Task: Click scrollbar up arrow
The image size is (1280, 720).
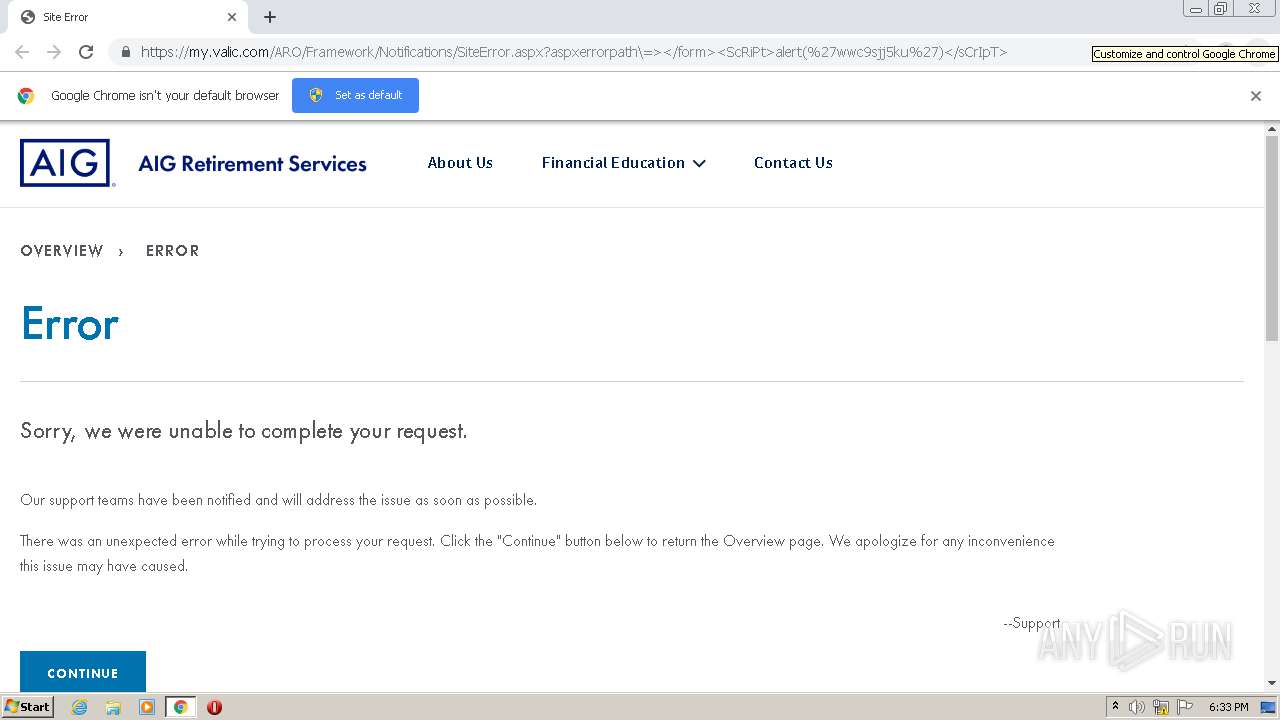Action: (x=1272, y=129)
